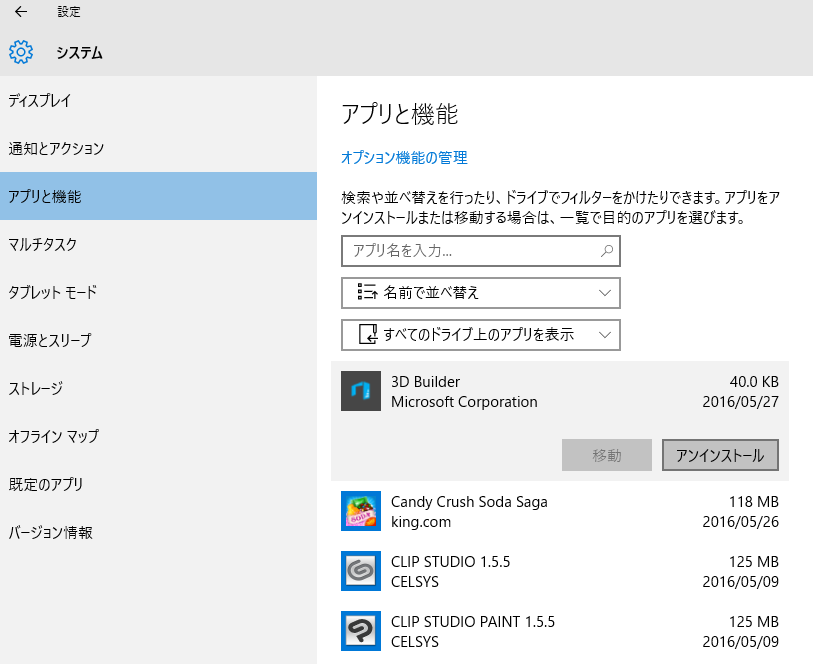Select バージョン情報 in the sidebar
The width and height of the screenshot is (813, 664).
tap(50, 532)
